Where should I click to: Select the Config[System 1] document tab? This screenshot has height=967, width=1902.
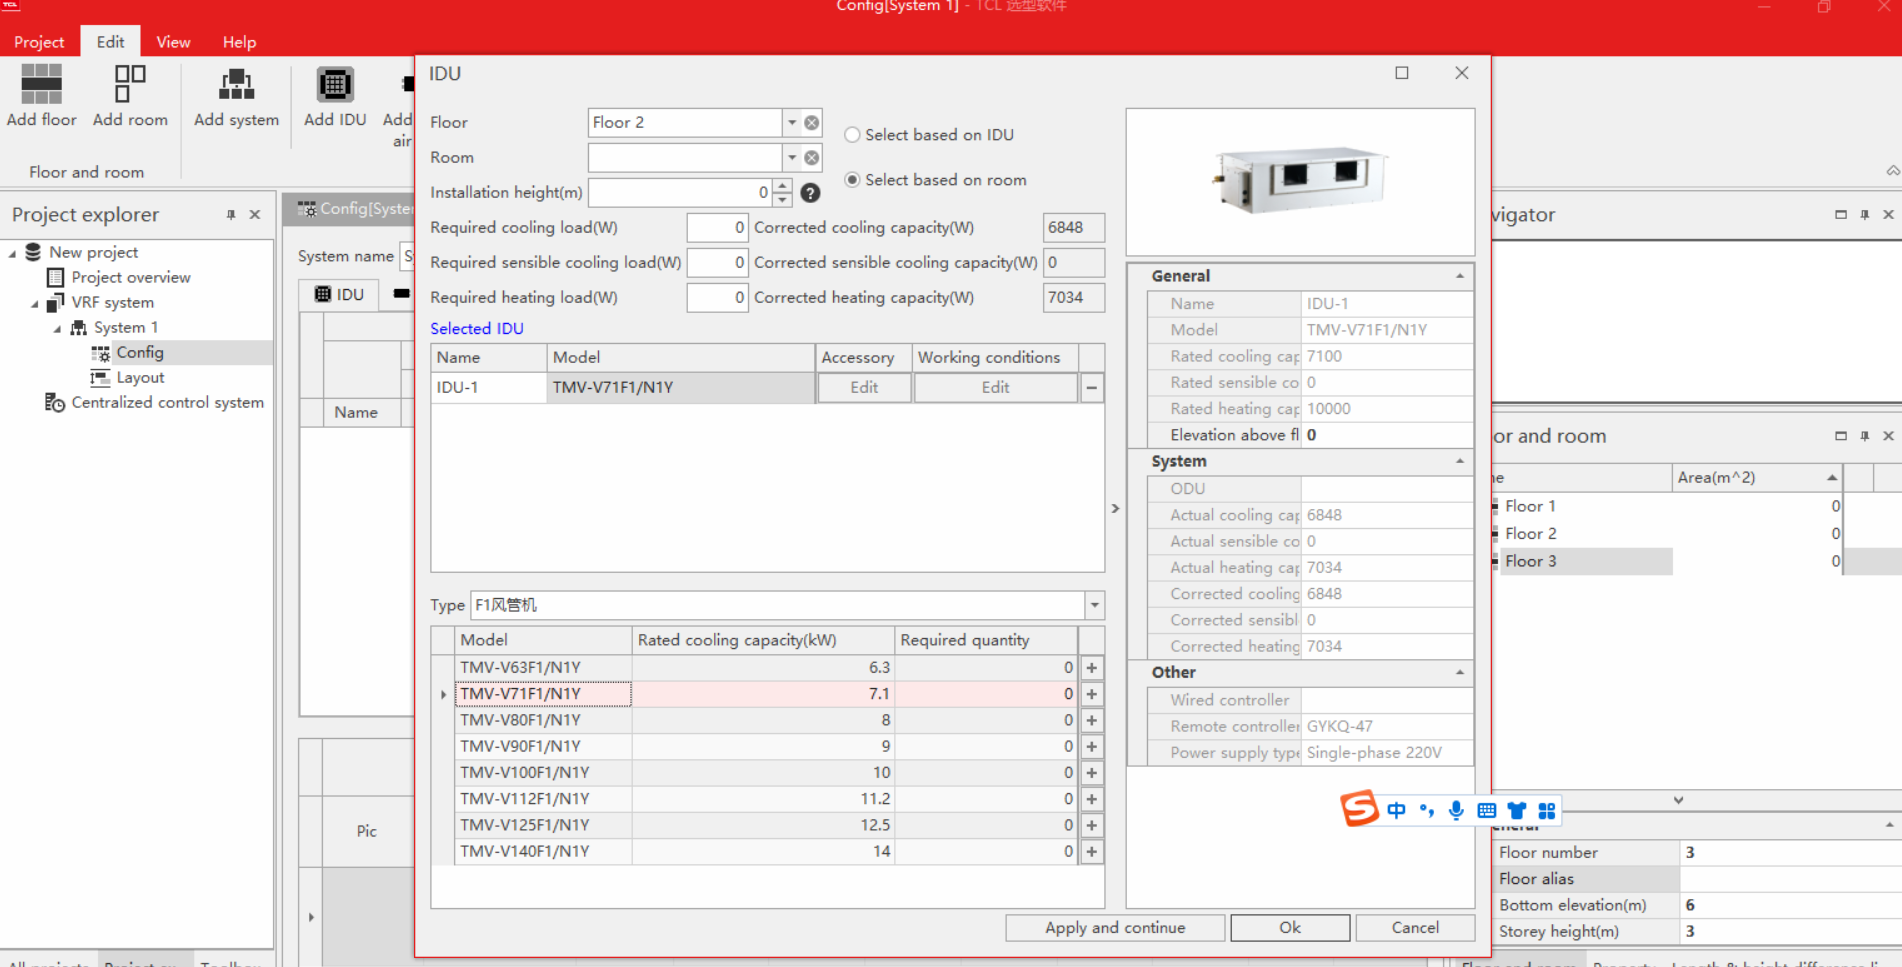tap(355, 209)
